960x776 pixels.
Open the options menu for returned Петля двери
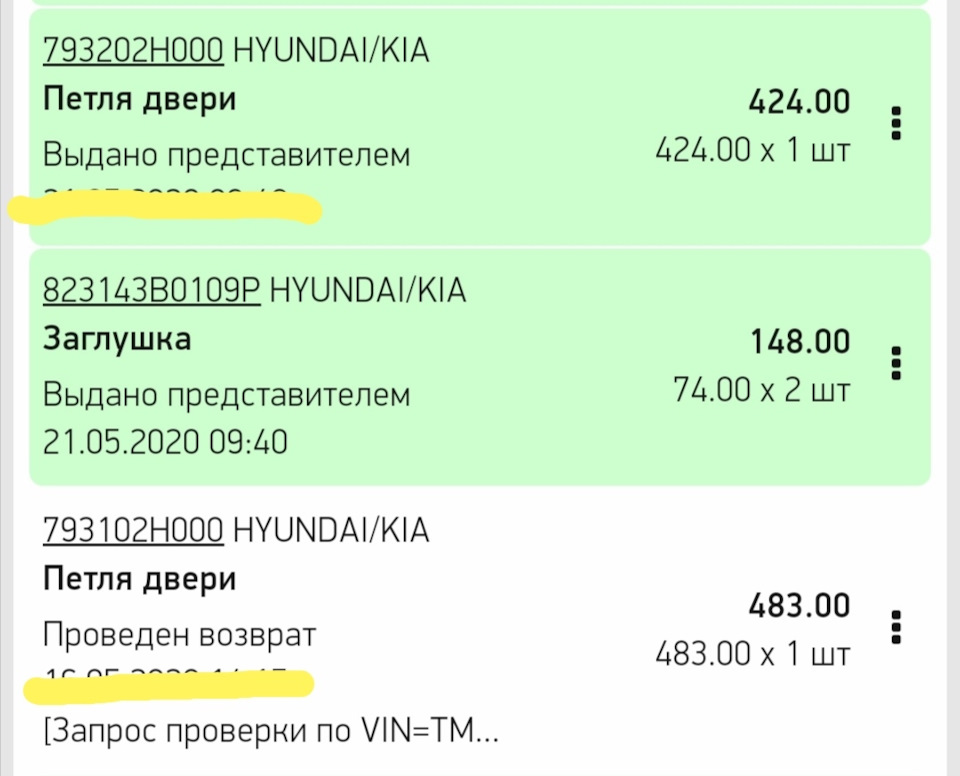click(x=895, y=625)
